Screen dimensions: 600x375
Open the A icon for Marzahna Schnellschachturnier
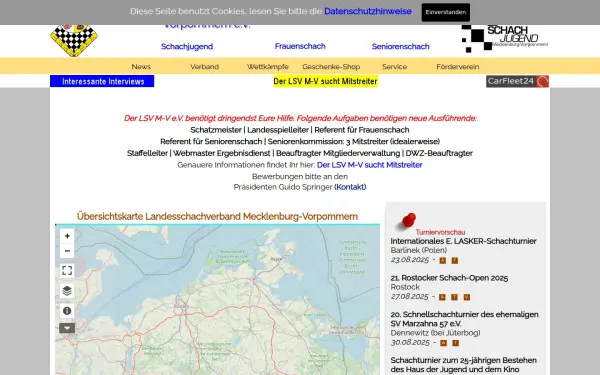443,343
